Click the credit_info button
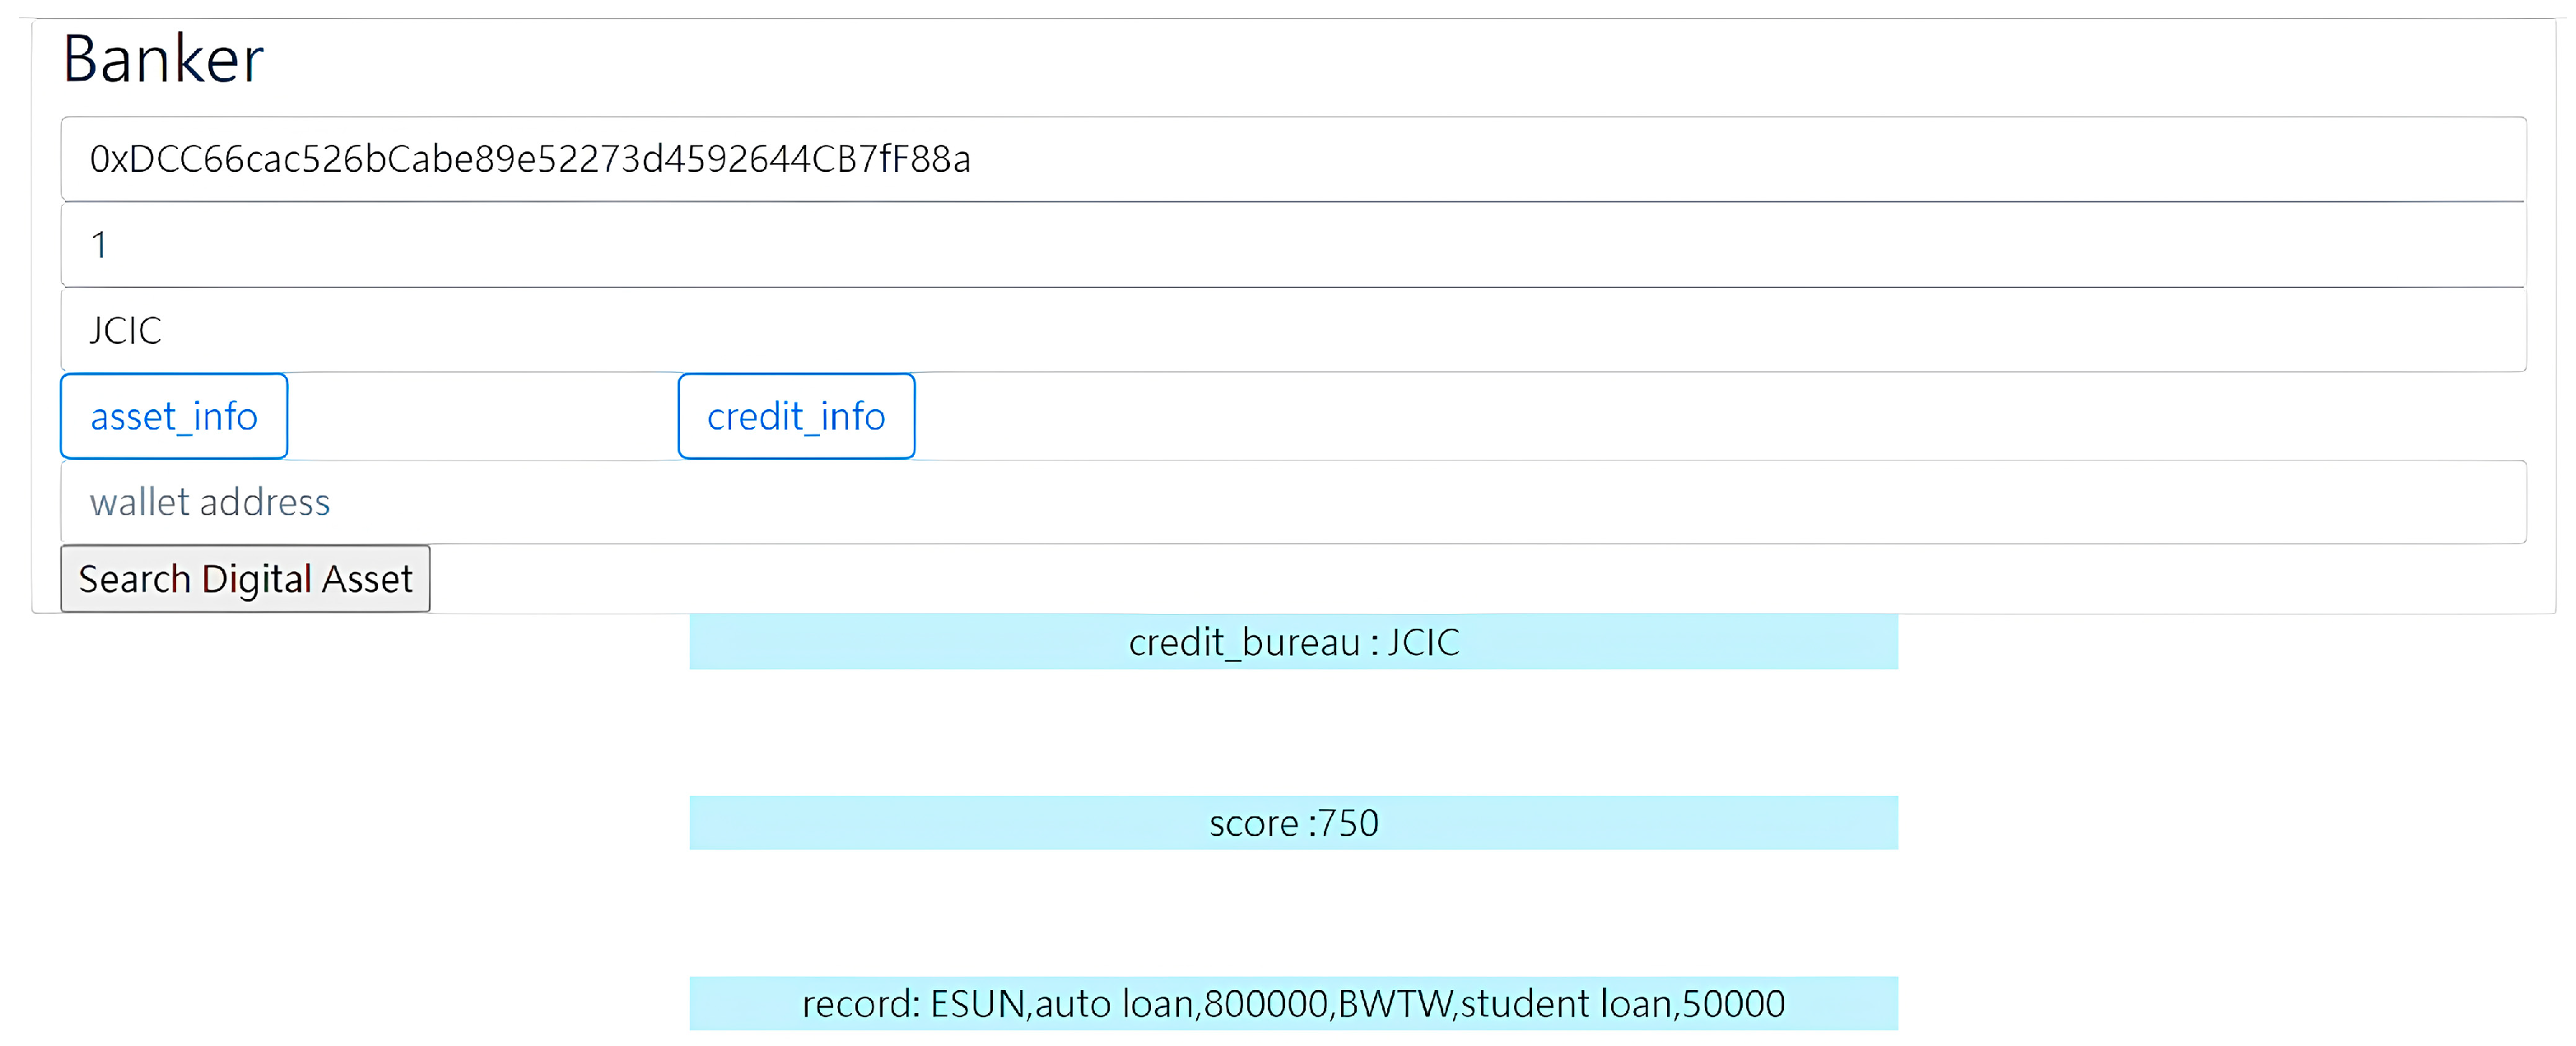The height and width of the screenshot is (1046, 2576). point(796,416)
